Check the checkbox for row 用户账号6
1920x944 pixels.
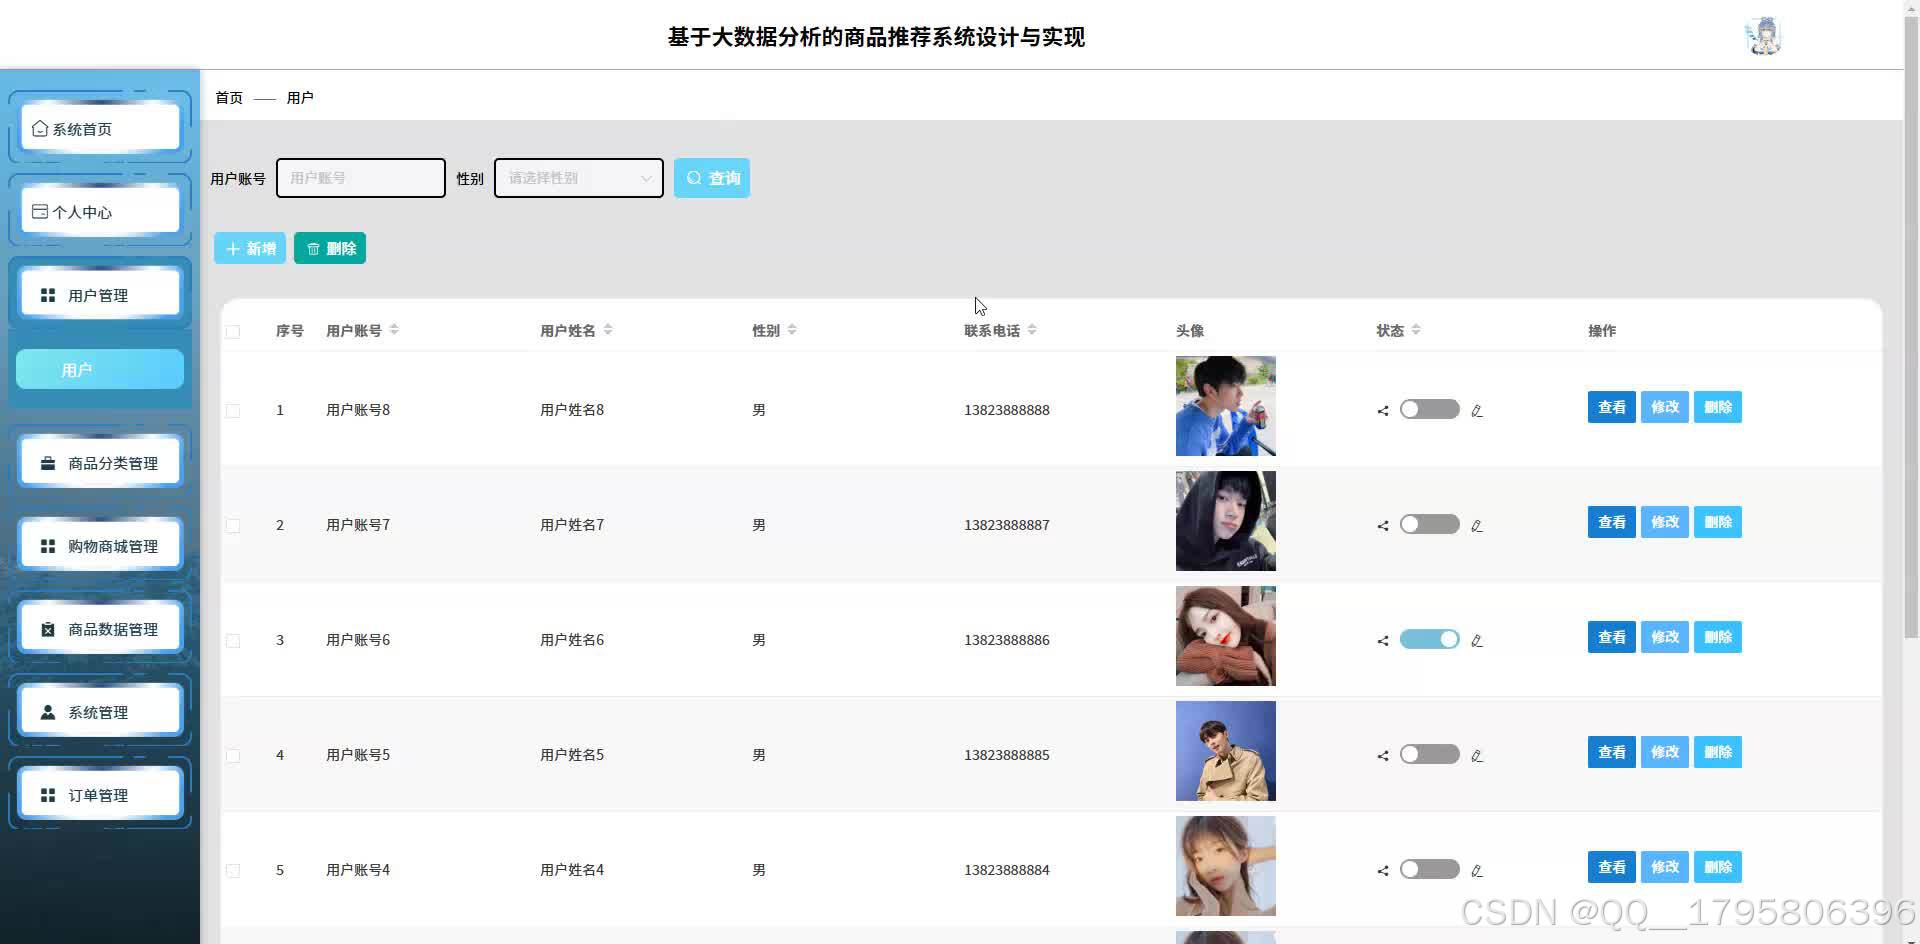click(x=233, y=640)
